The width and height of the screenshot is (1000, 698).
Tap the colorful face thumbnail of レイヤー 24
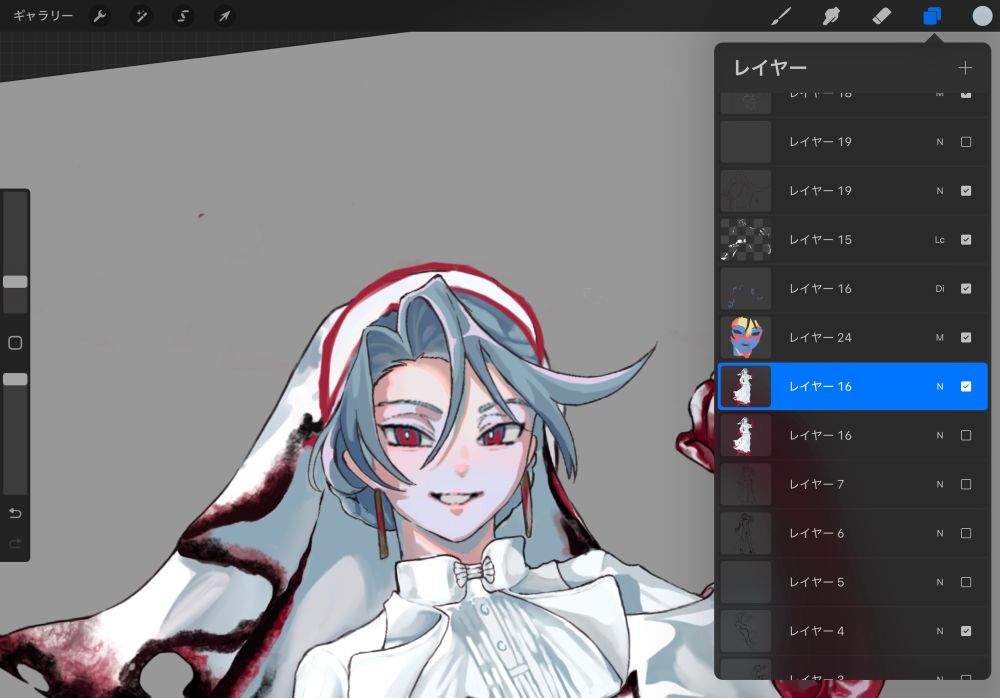tap(746, 338)
